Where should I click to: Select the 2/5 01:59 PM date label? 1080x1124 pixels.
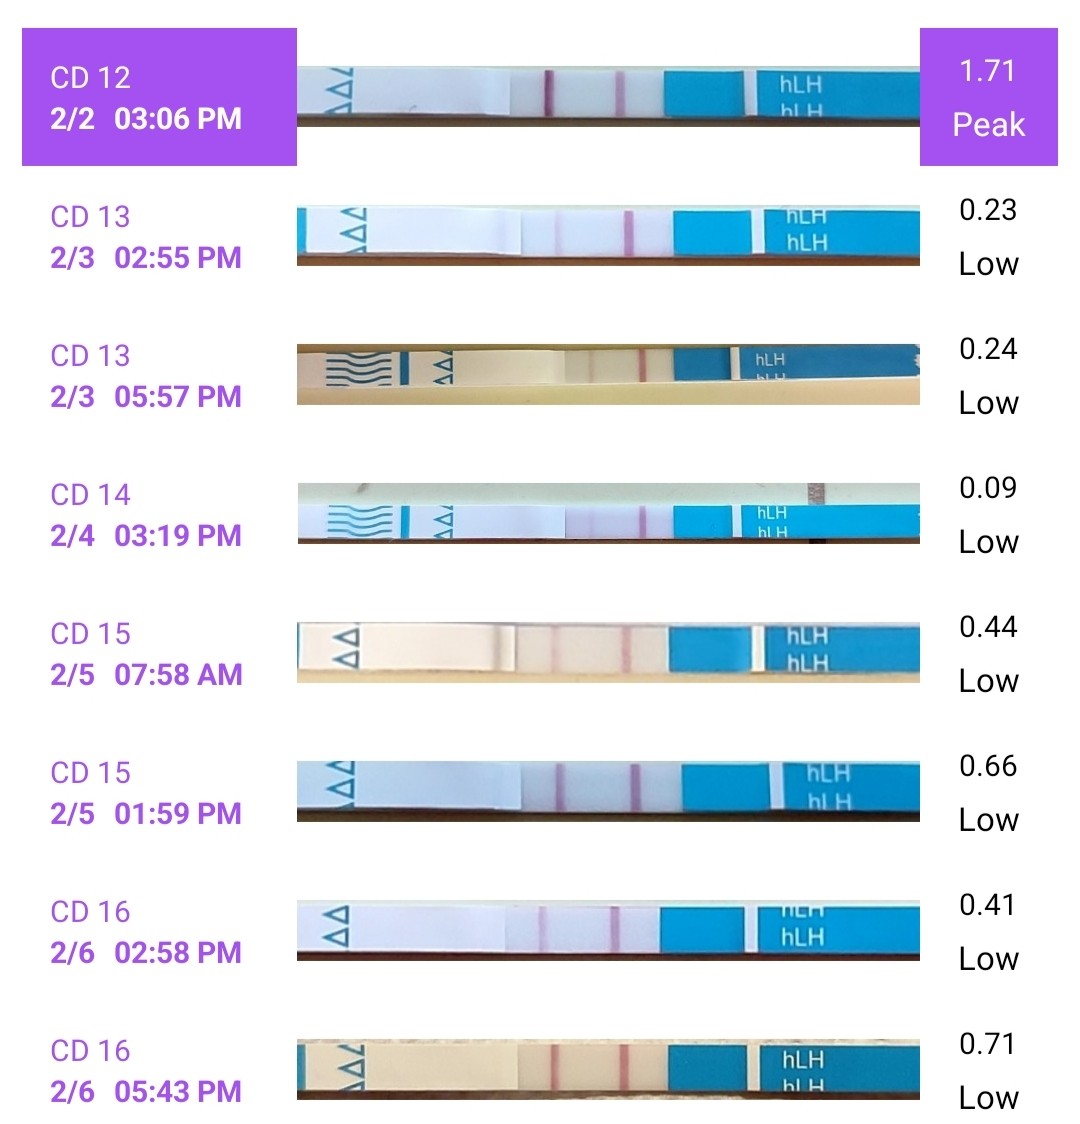[146, 793]
